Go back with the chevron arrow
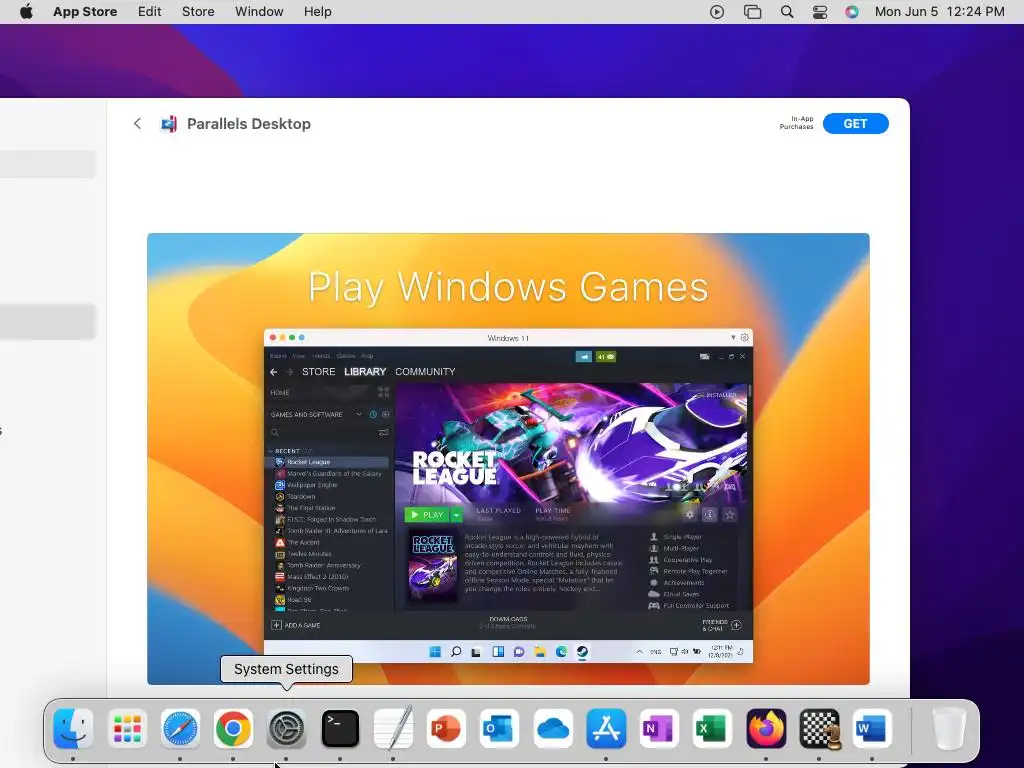 coord(137,123)
